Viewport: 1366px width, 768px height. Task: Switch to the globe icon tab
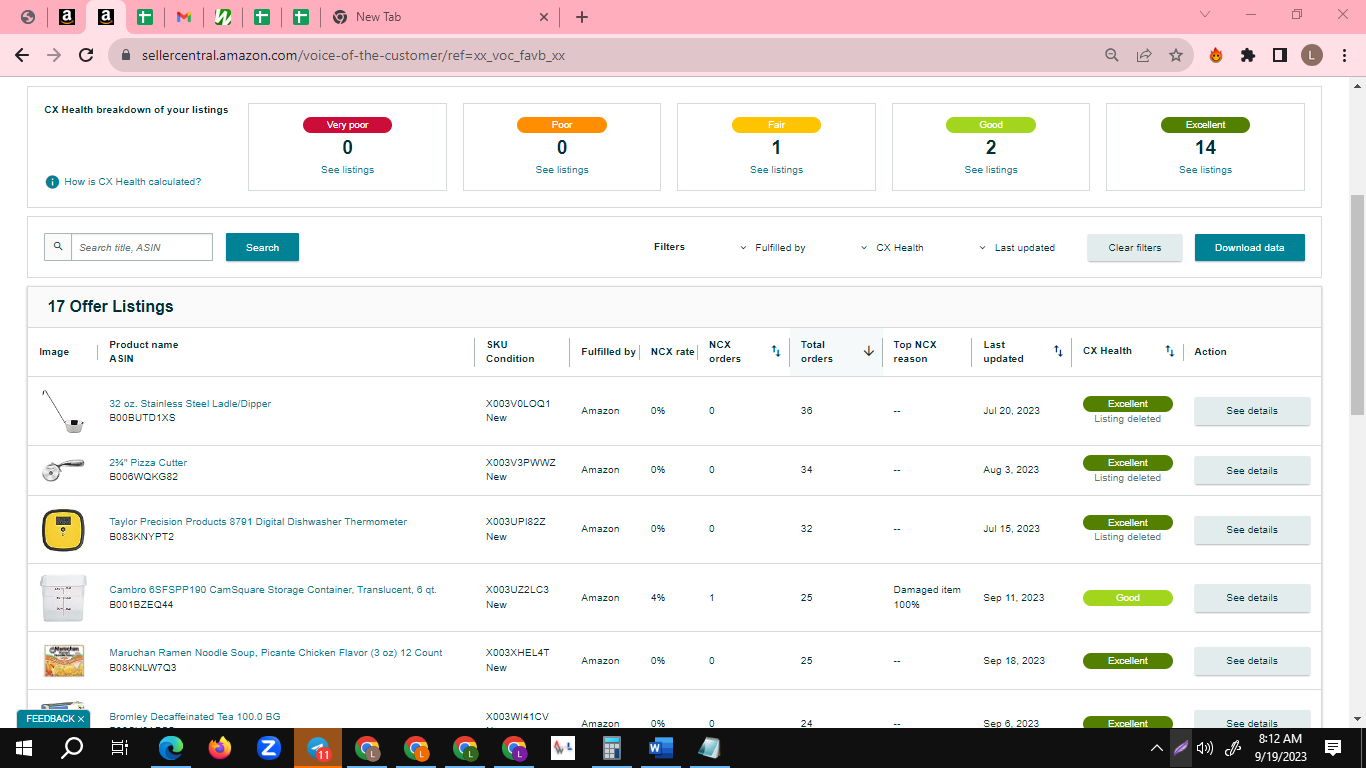[27, 17]
